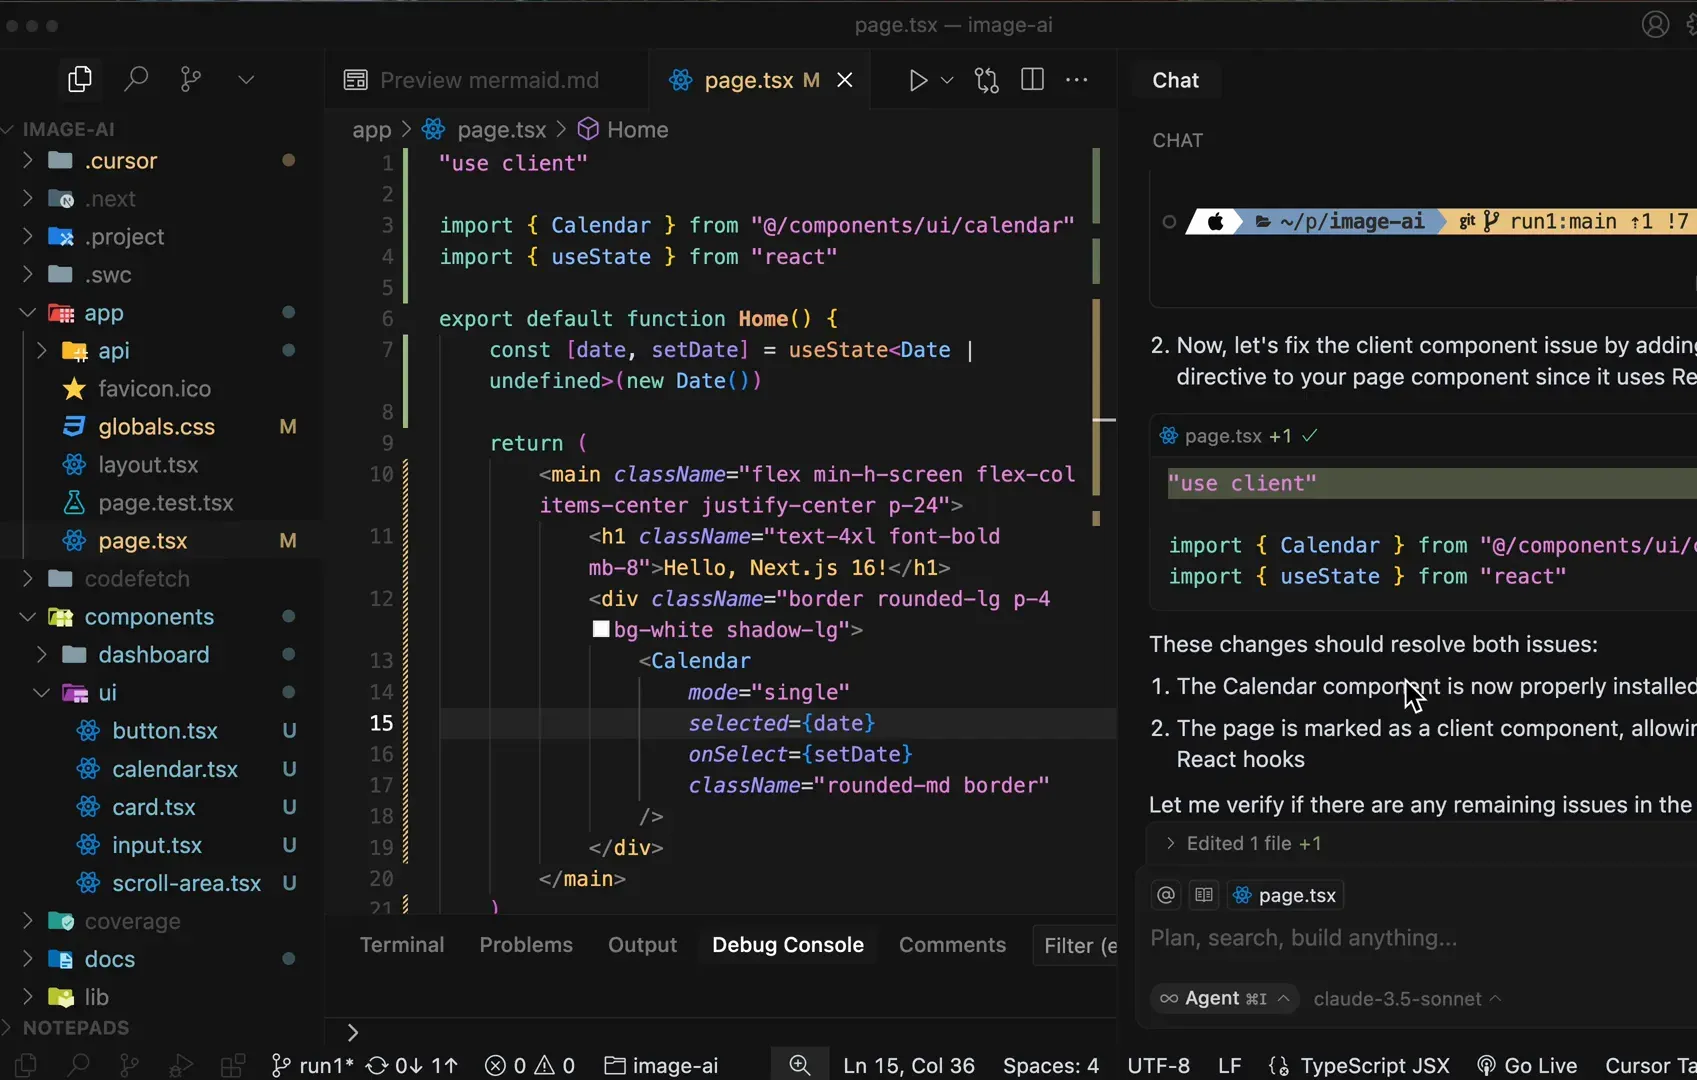This screenshot has height=1080, width=1697.
Task: Click the zoom magnifier in status bar
Action: point(800,1066)
